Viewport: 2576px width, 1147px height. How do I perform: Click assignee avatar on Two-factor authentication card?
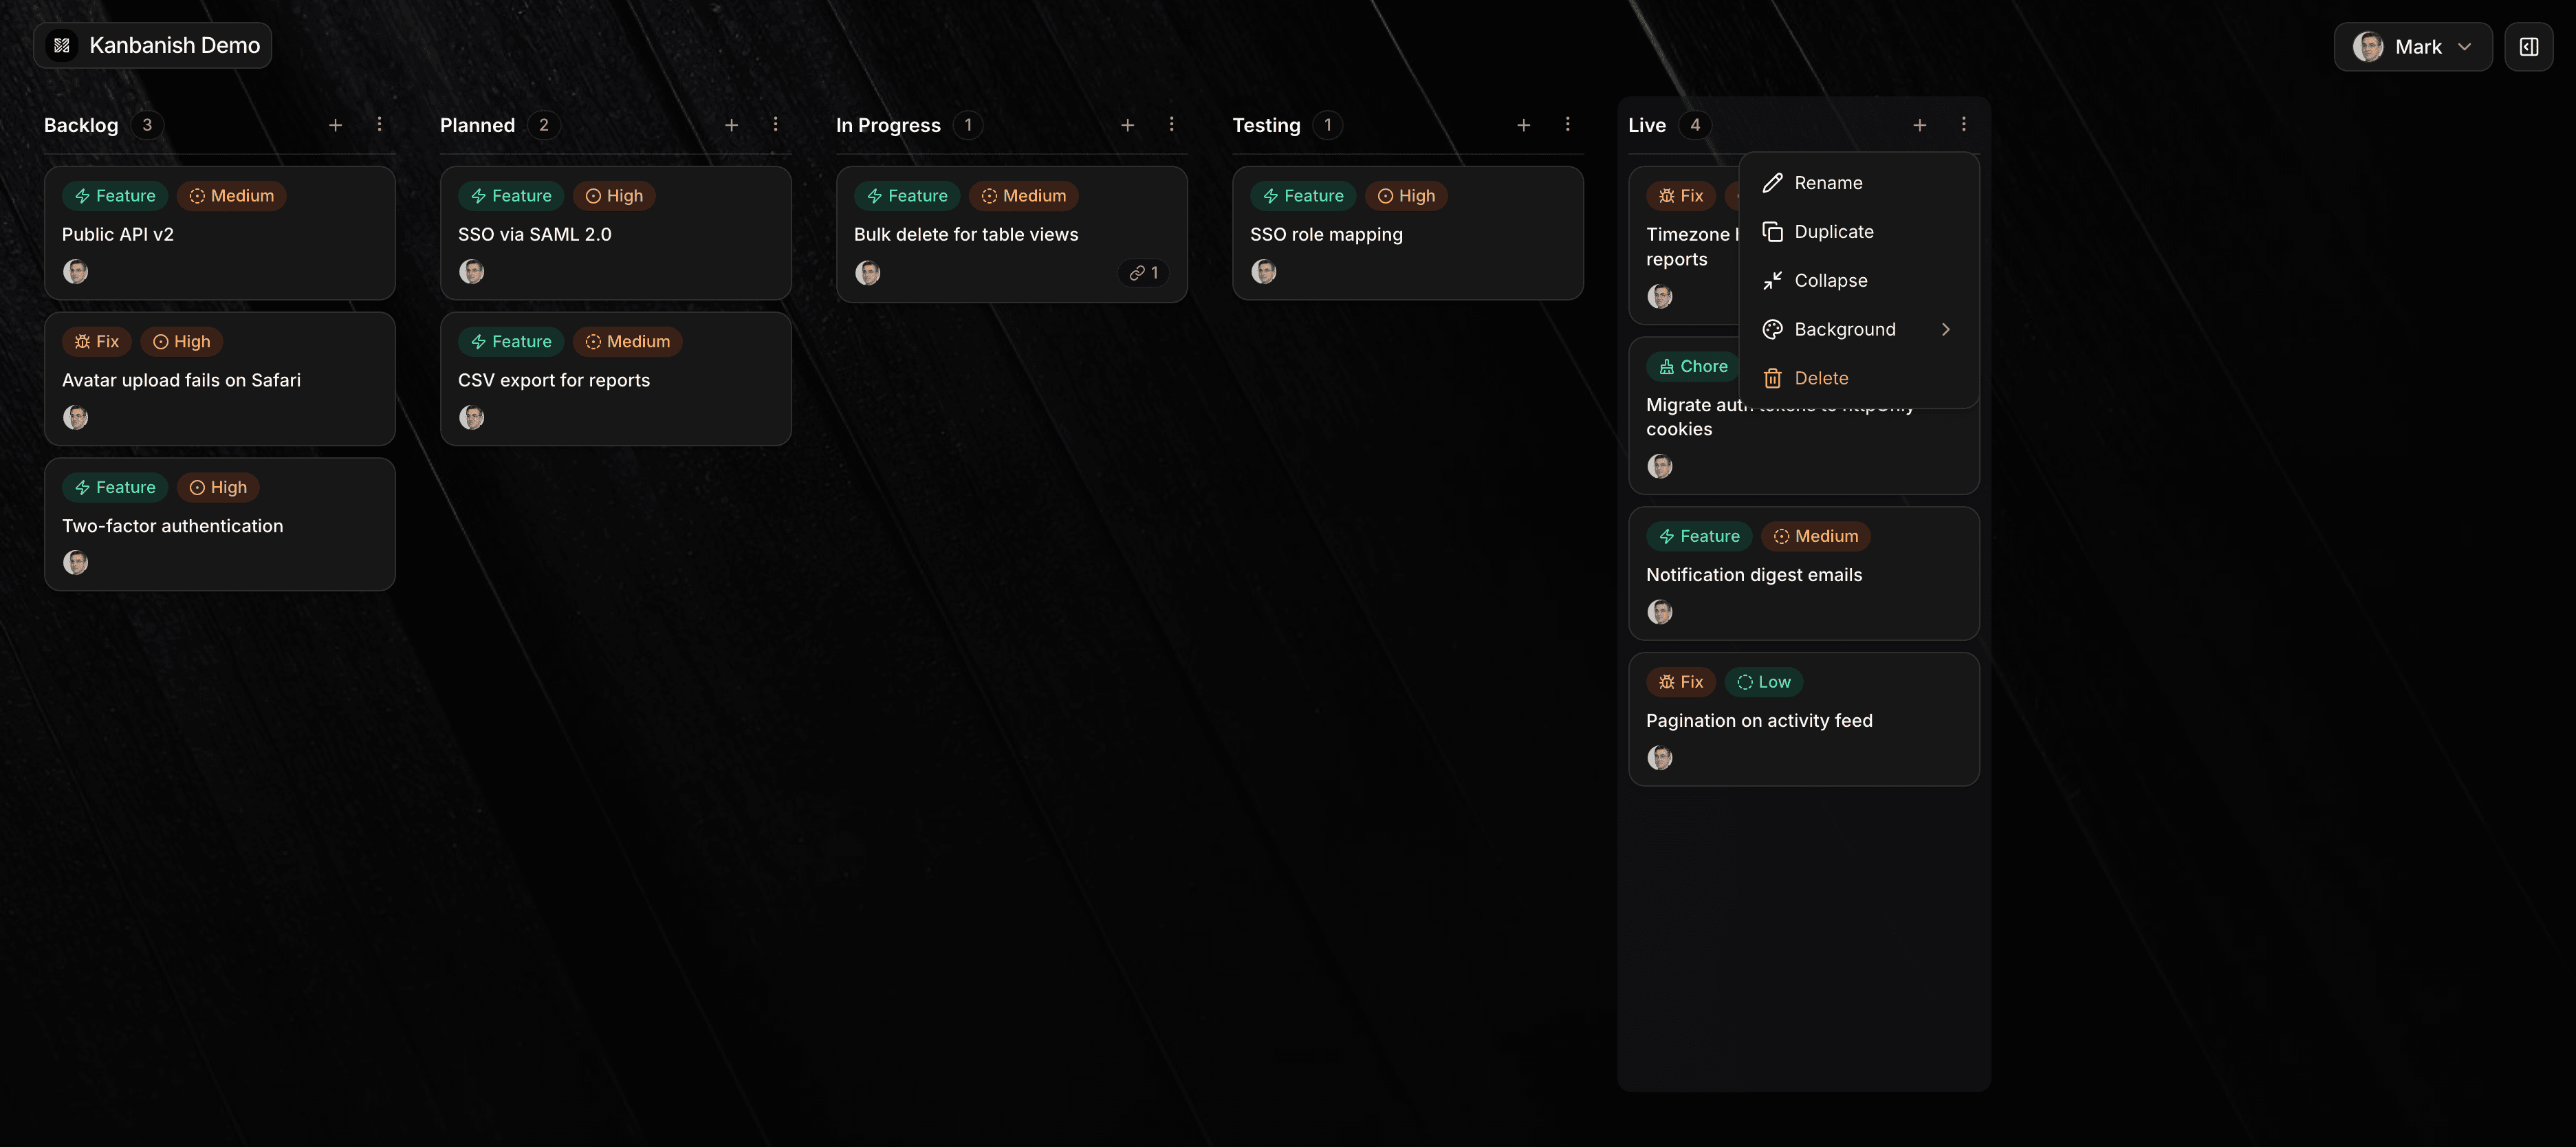click(x=76, y=562)
